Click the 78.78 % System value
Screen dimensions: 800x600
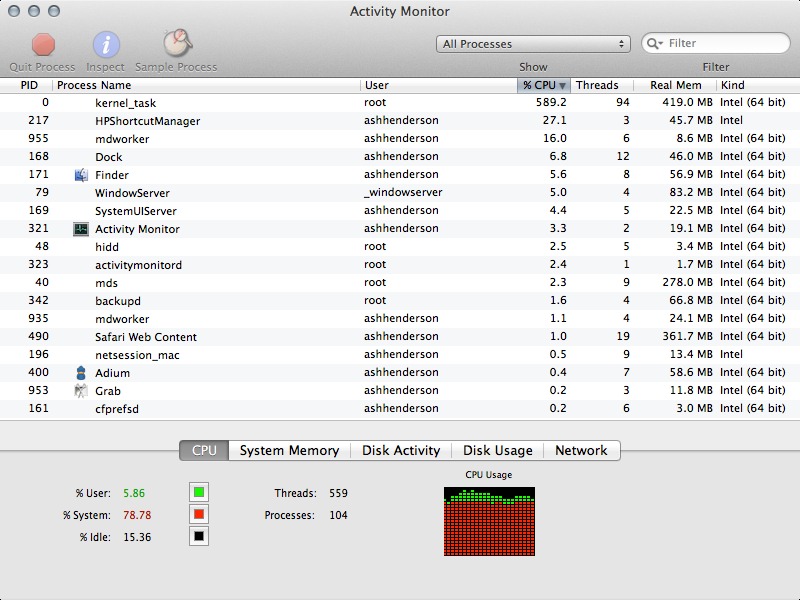click(137, 515)
